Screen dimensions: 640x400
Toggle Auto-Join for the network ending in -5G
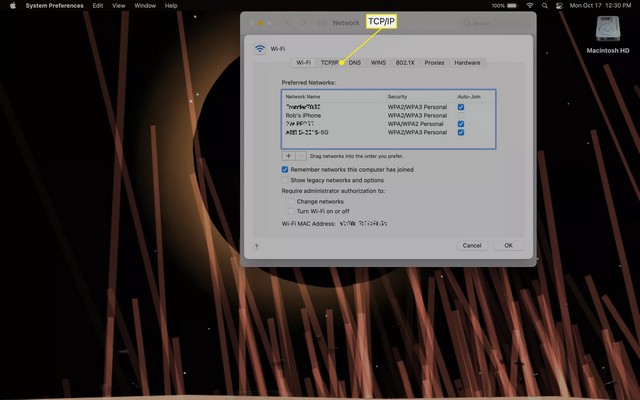pos(461,132)
